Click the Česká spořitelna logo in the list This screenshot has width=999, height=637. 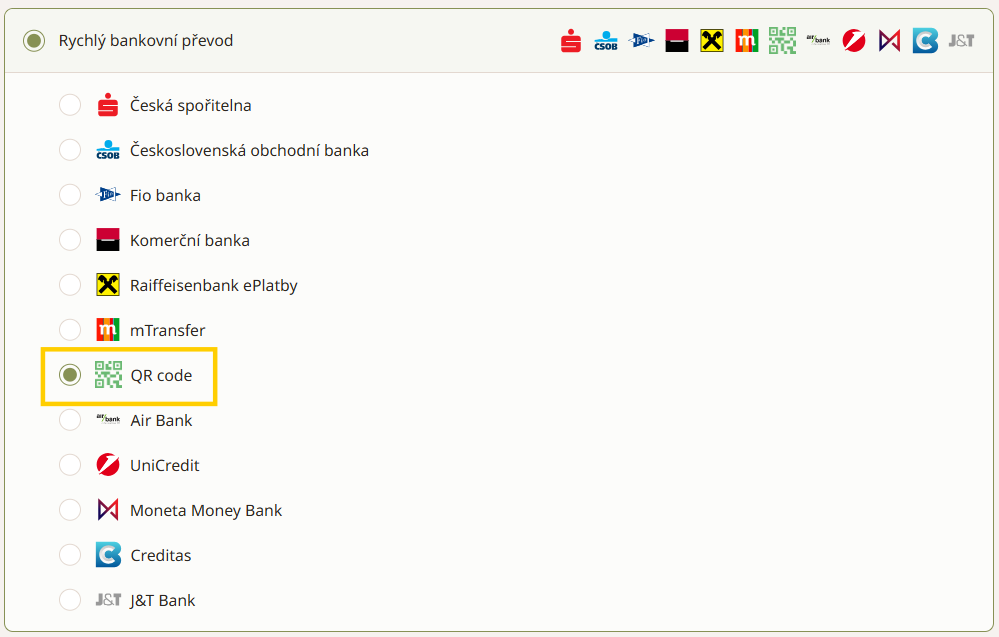[x=108, y=105]
